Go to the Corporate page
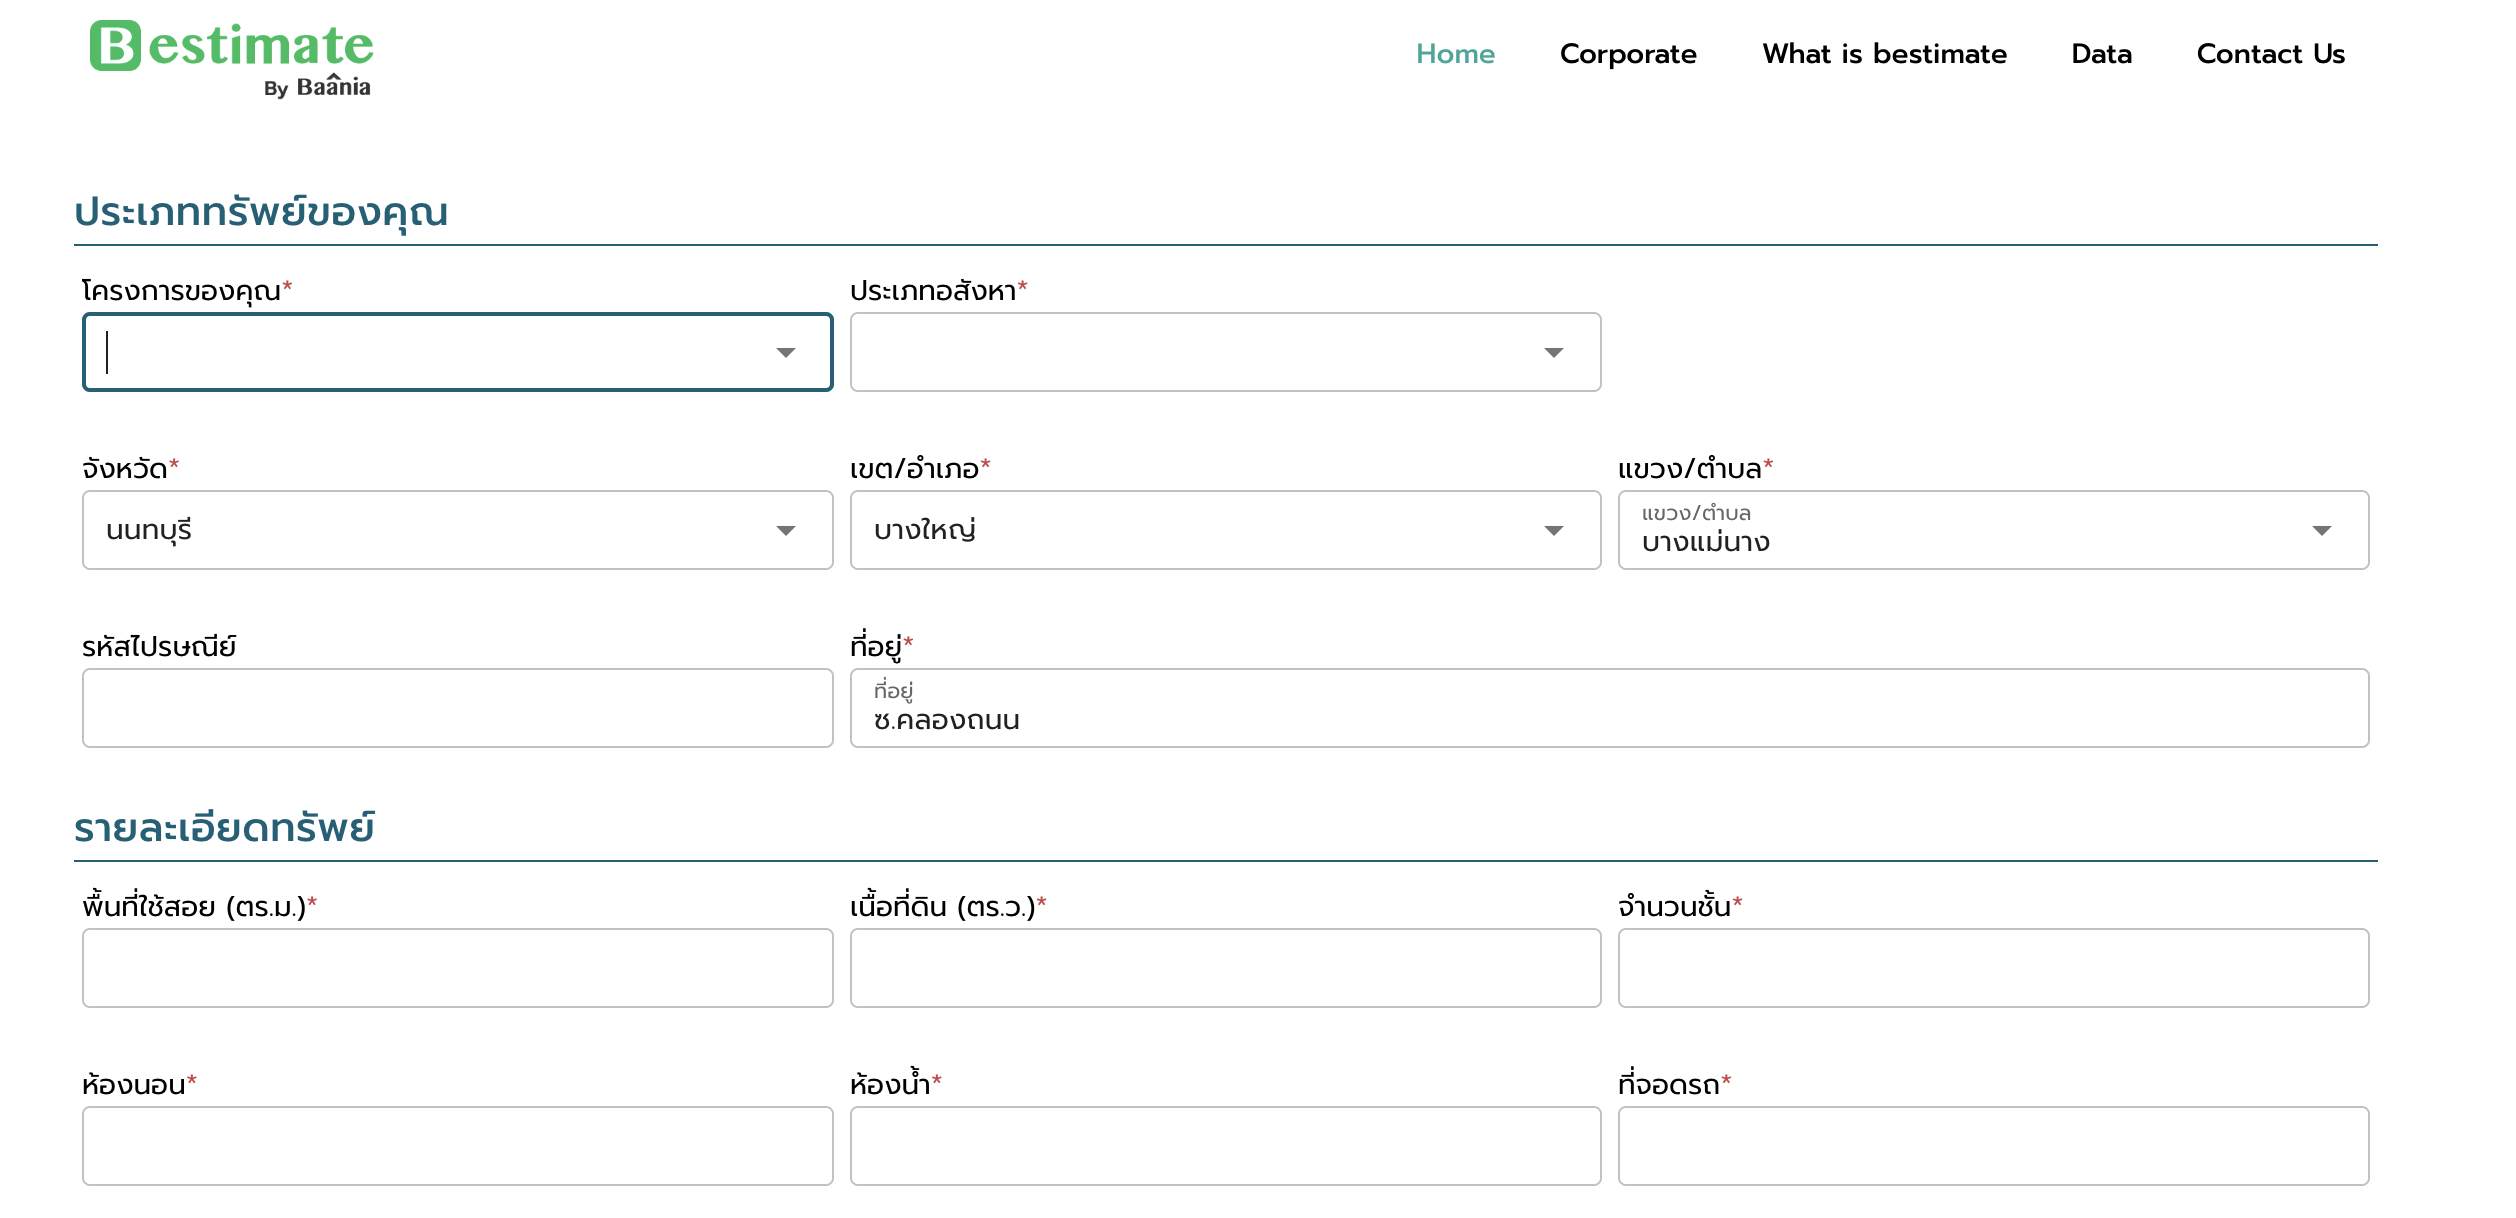The image size is (2516, 1218). pyautogui.click(x=1627, y=54)
